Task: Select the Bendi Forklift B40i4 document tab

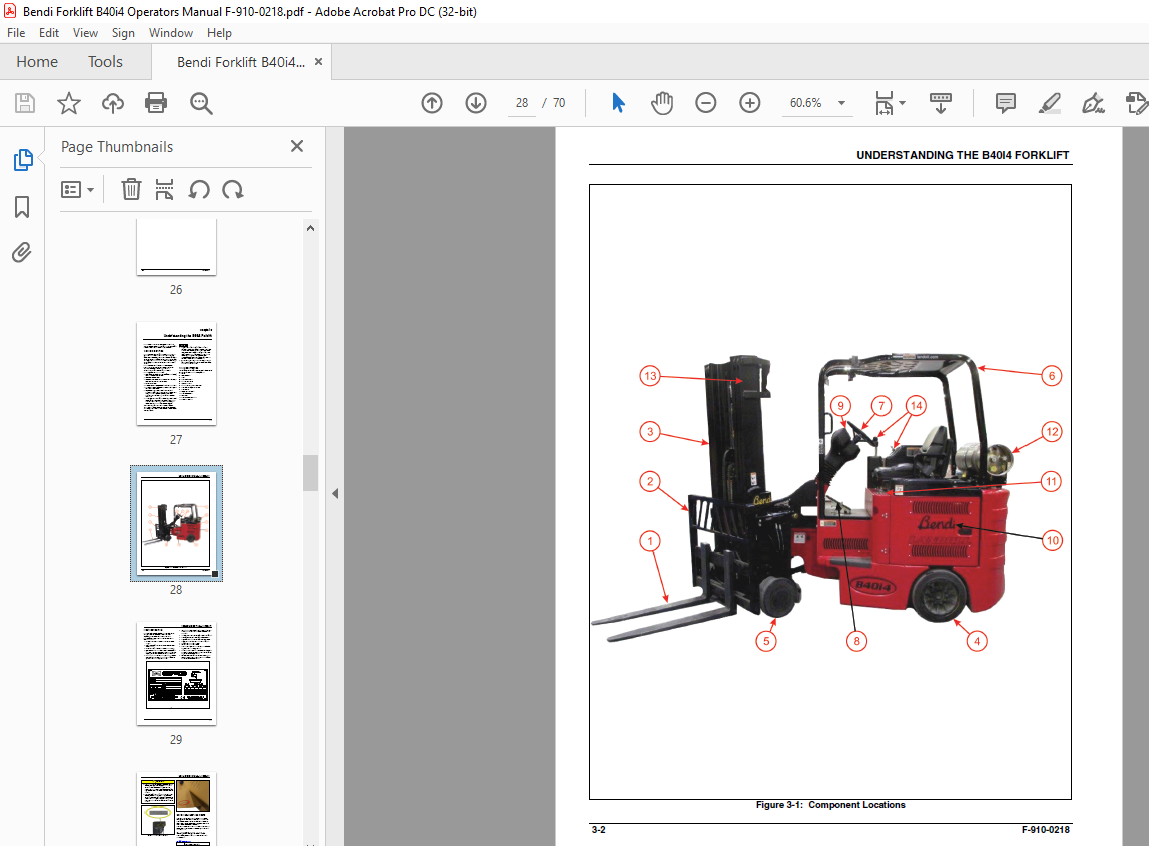Action: (x=241, y=62)
